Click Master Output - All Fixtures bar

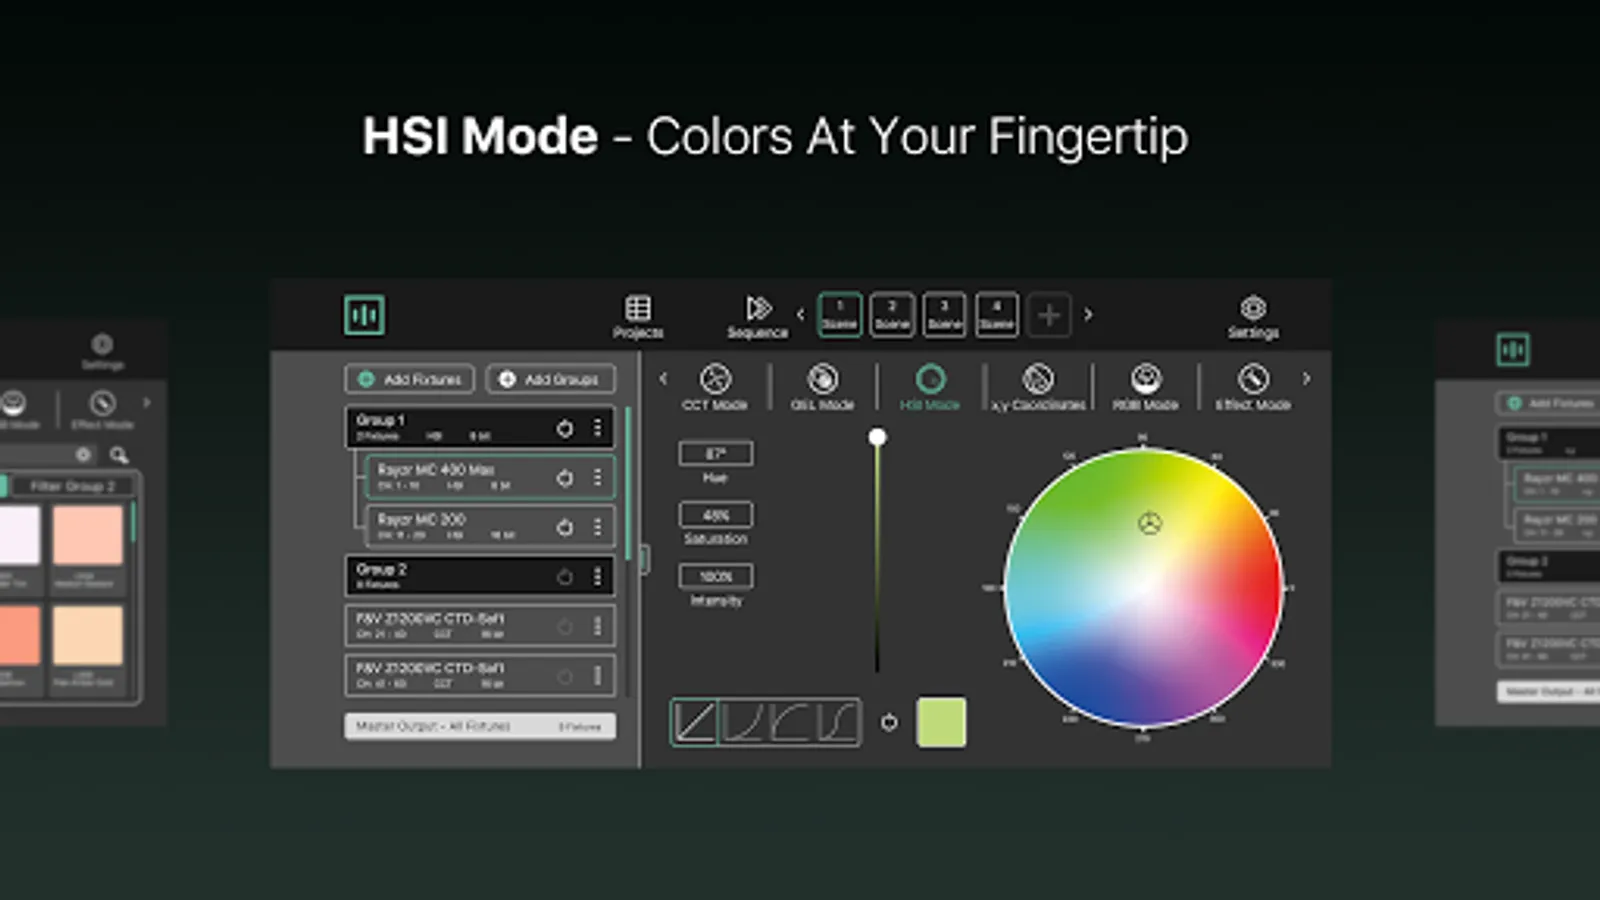pyautogui.click(x=480, y=726)
